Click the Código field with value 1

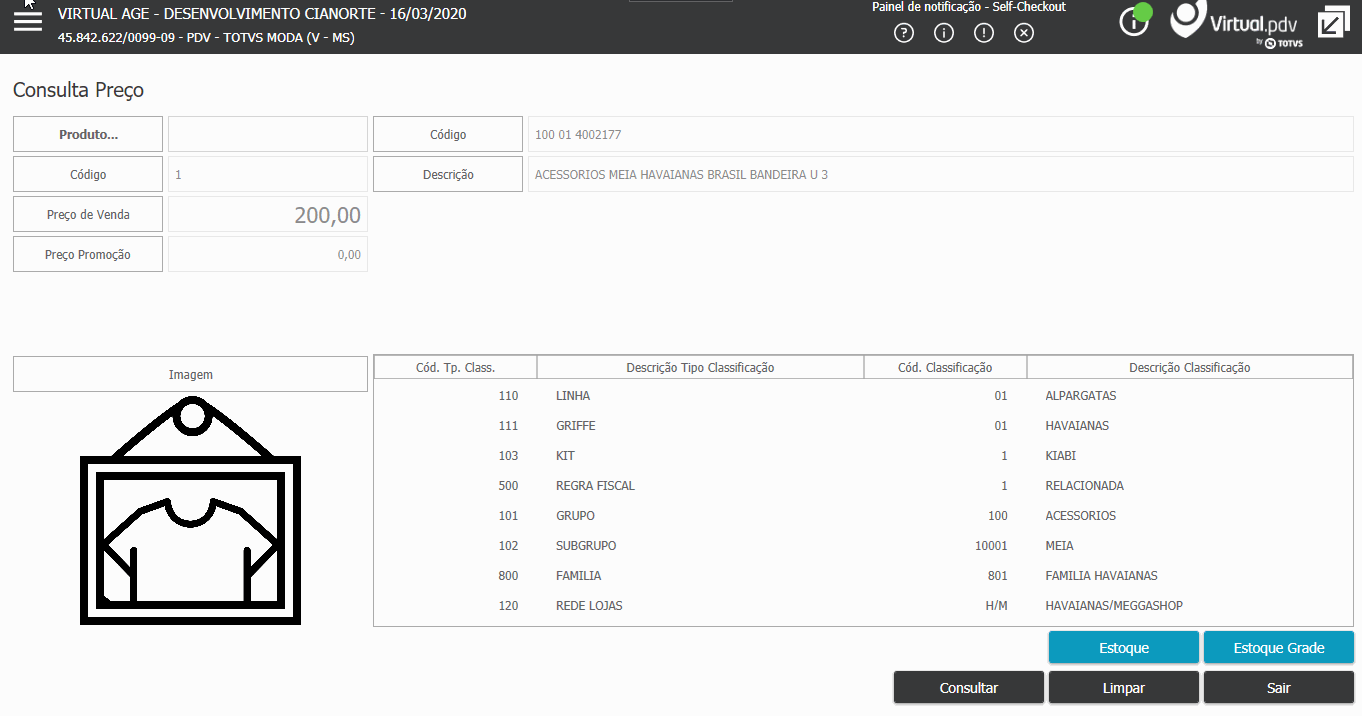click(268, 174)
